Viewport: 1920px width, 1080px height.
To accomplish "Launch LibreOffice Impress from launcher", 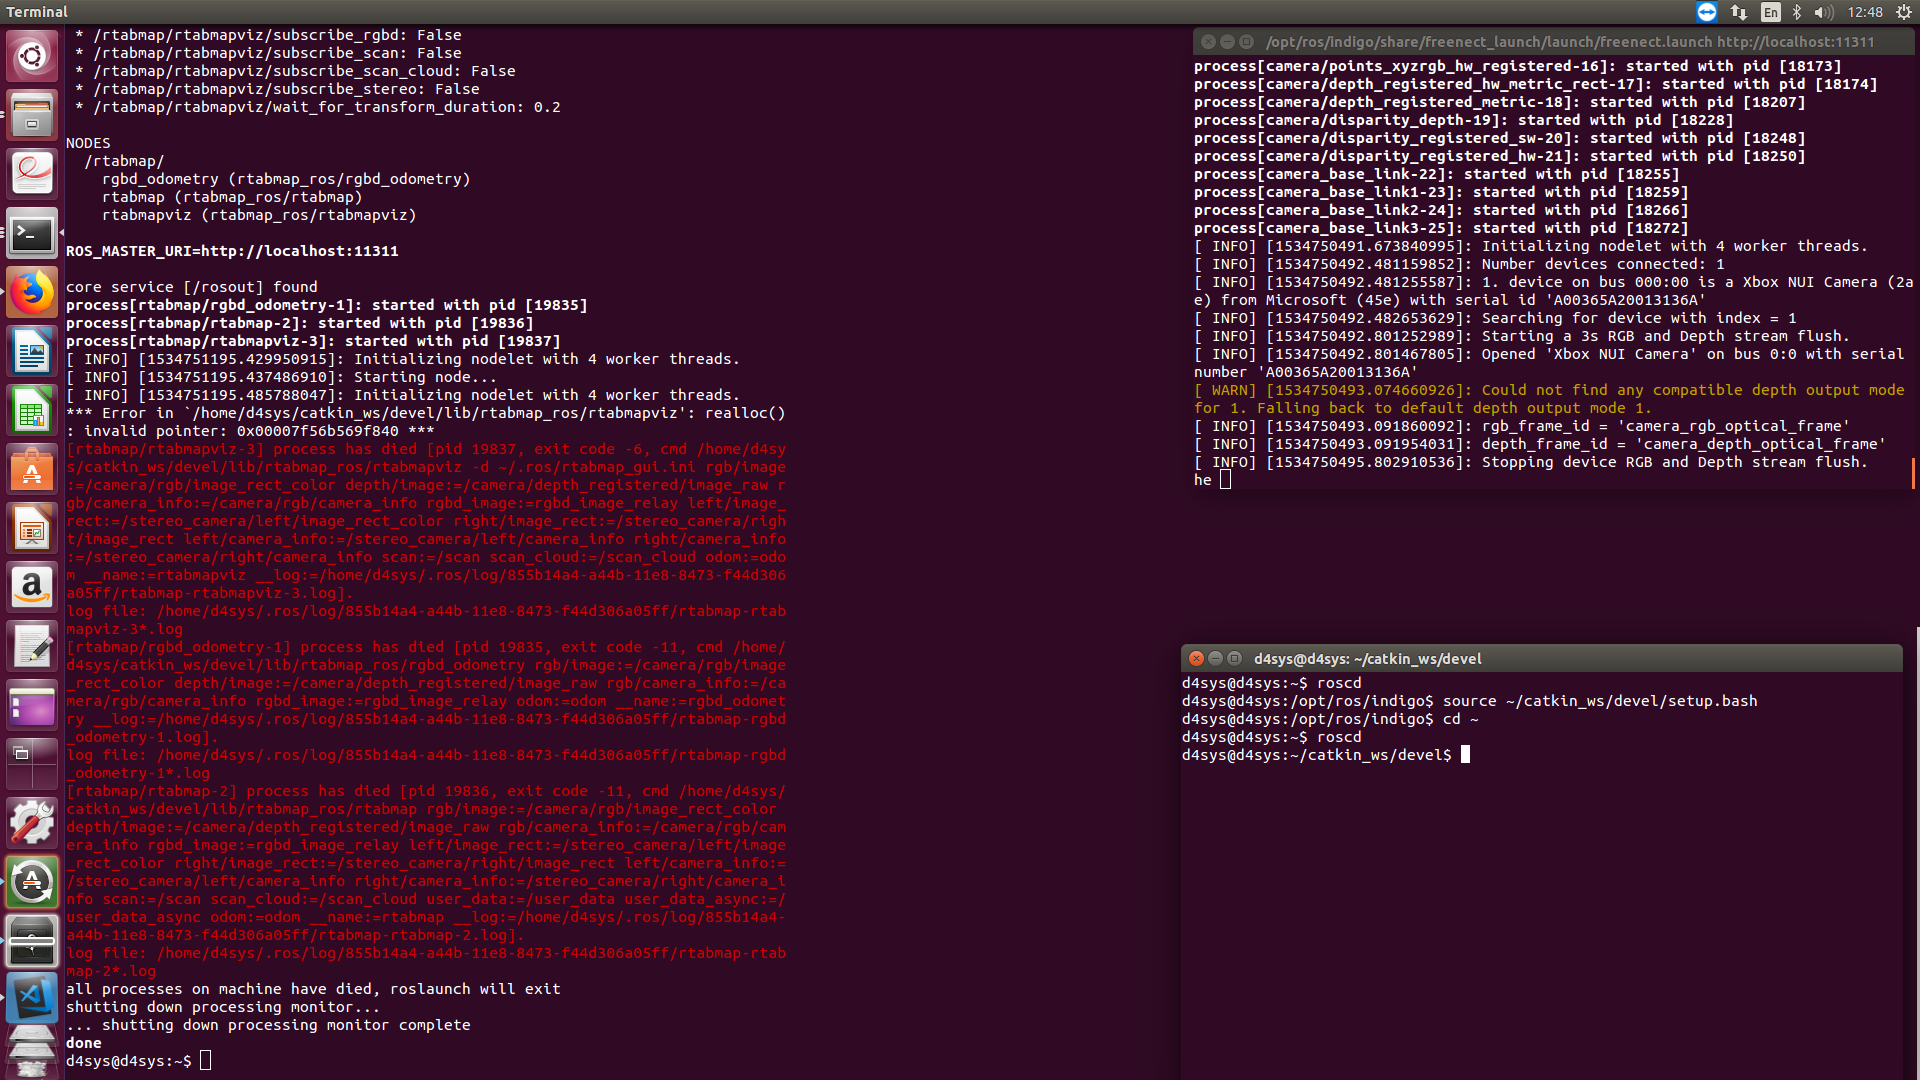I will 32,529.
